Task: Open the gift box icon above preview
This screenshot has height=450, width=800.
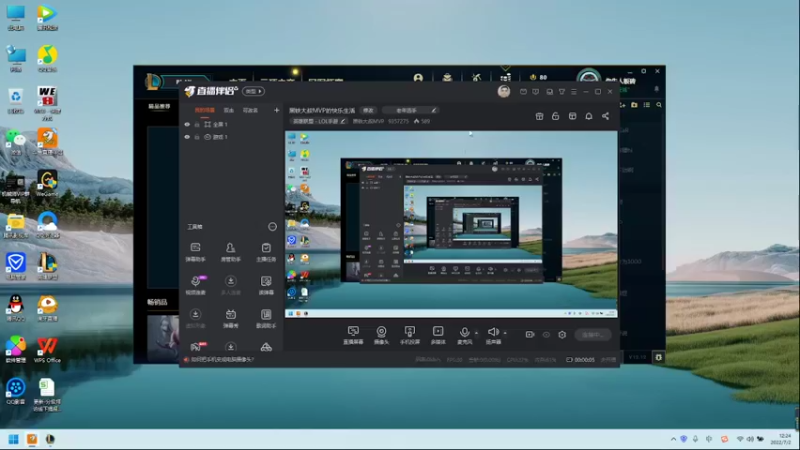Action: click(539, 116)
